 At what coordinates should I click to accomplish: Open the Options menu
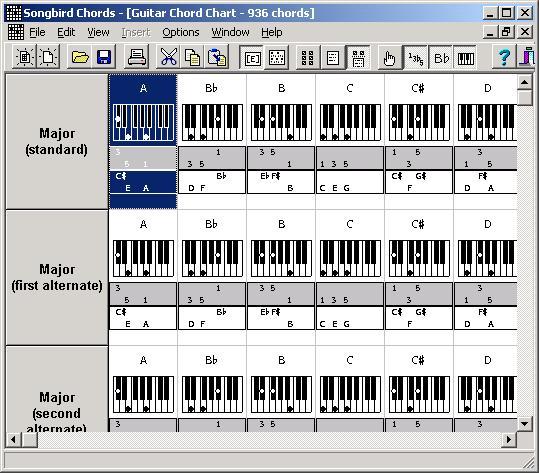pyautogui.click(x=181, y=32)
